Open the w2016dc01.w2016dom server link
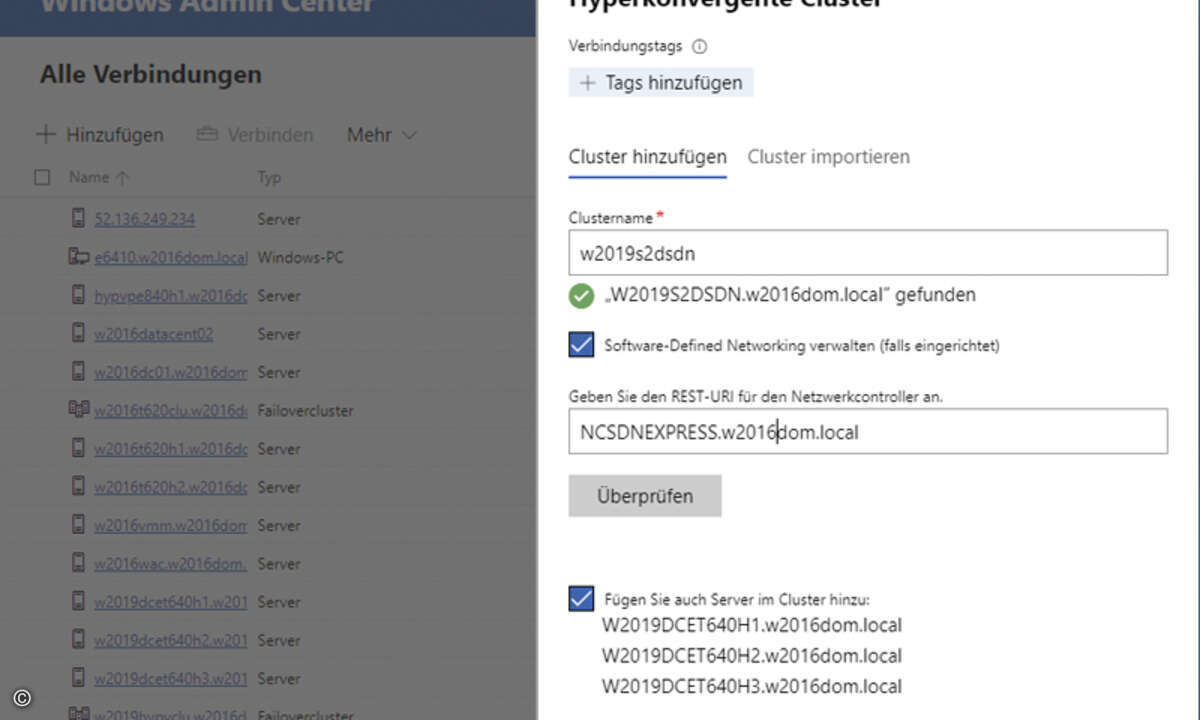The height and width of the screenshot is (720, 1200). point(171,371)
